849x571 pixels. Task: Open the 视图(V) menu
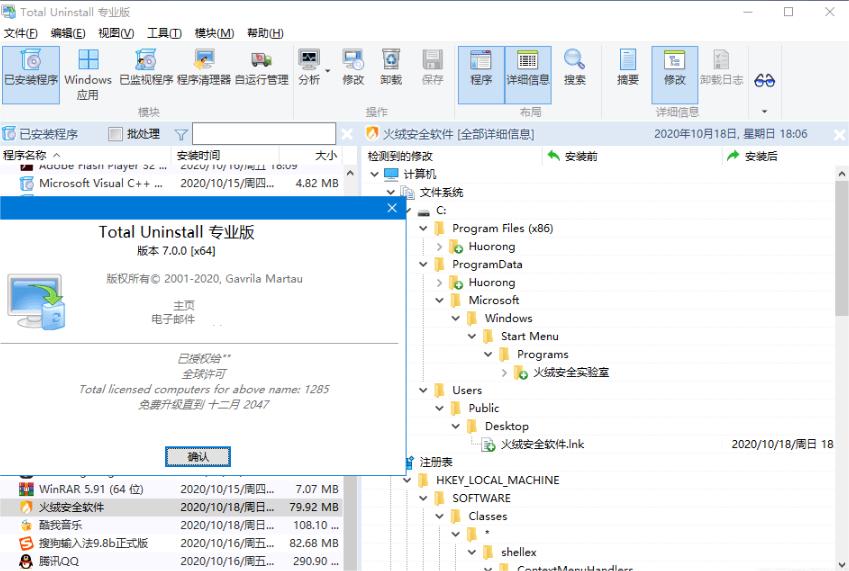click(x=116, y=34)
